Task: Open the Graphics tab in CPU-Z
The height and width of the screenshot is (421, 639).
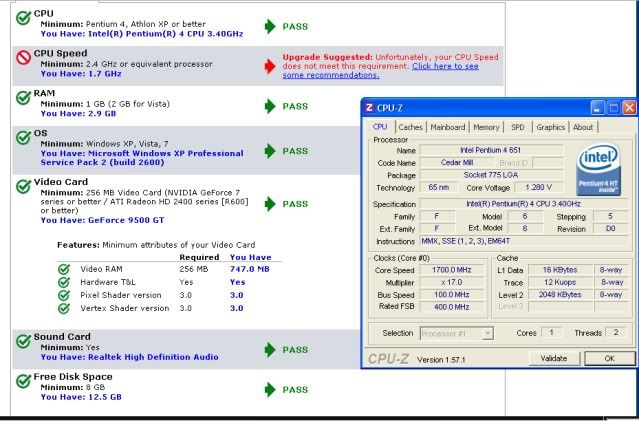Action: pos(551,127)
